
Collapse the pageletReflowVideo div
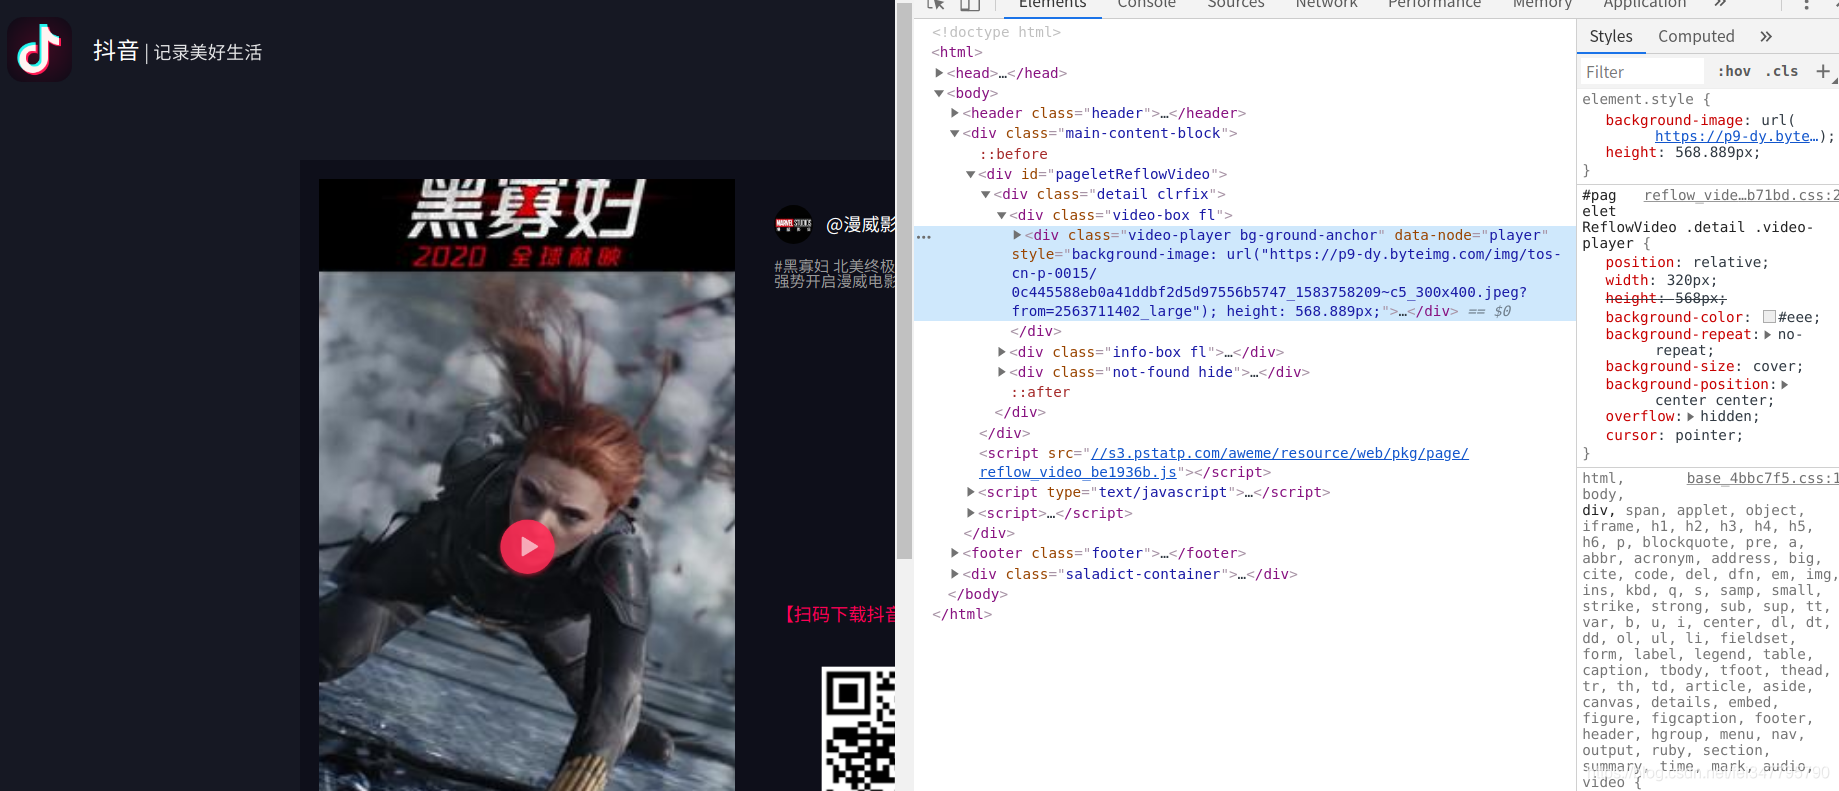click(x=970, y=174)
